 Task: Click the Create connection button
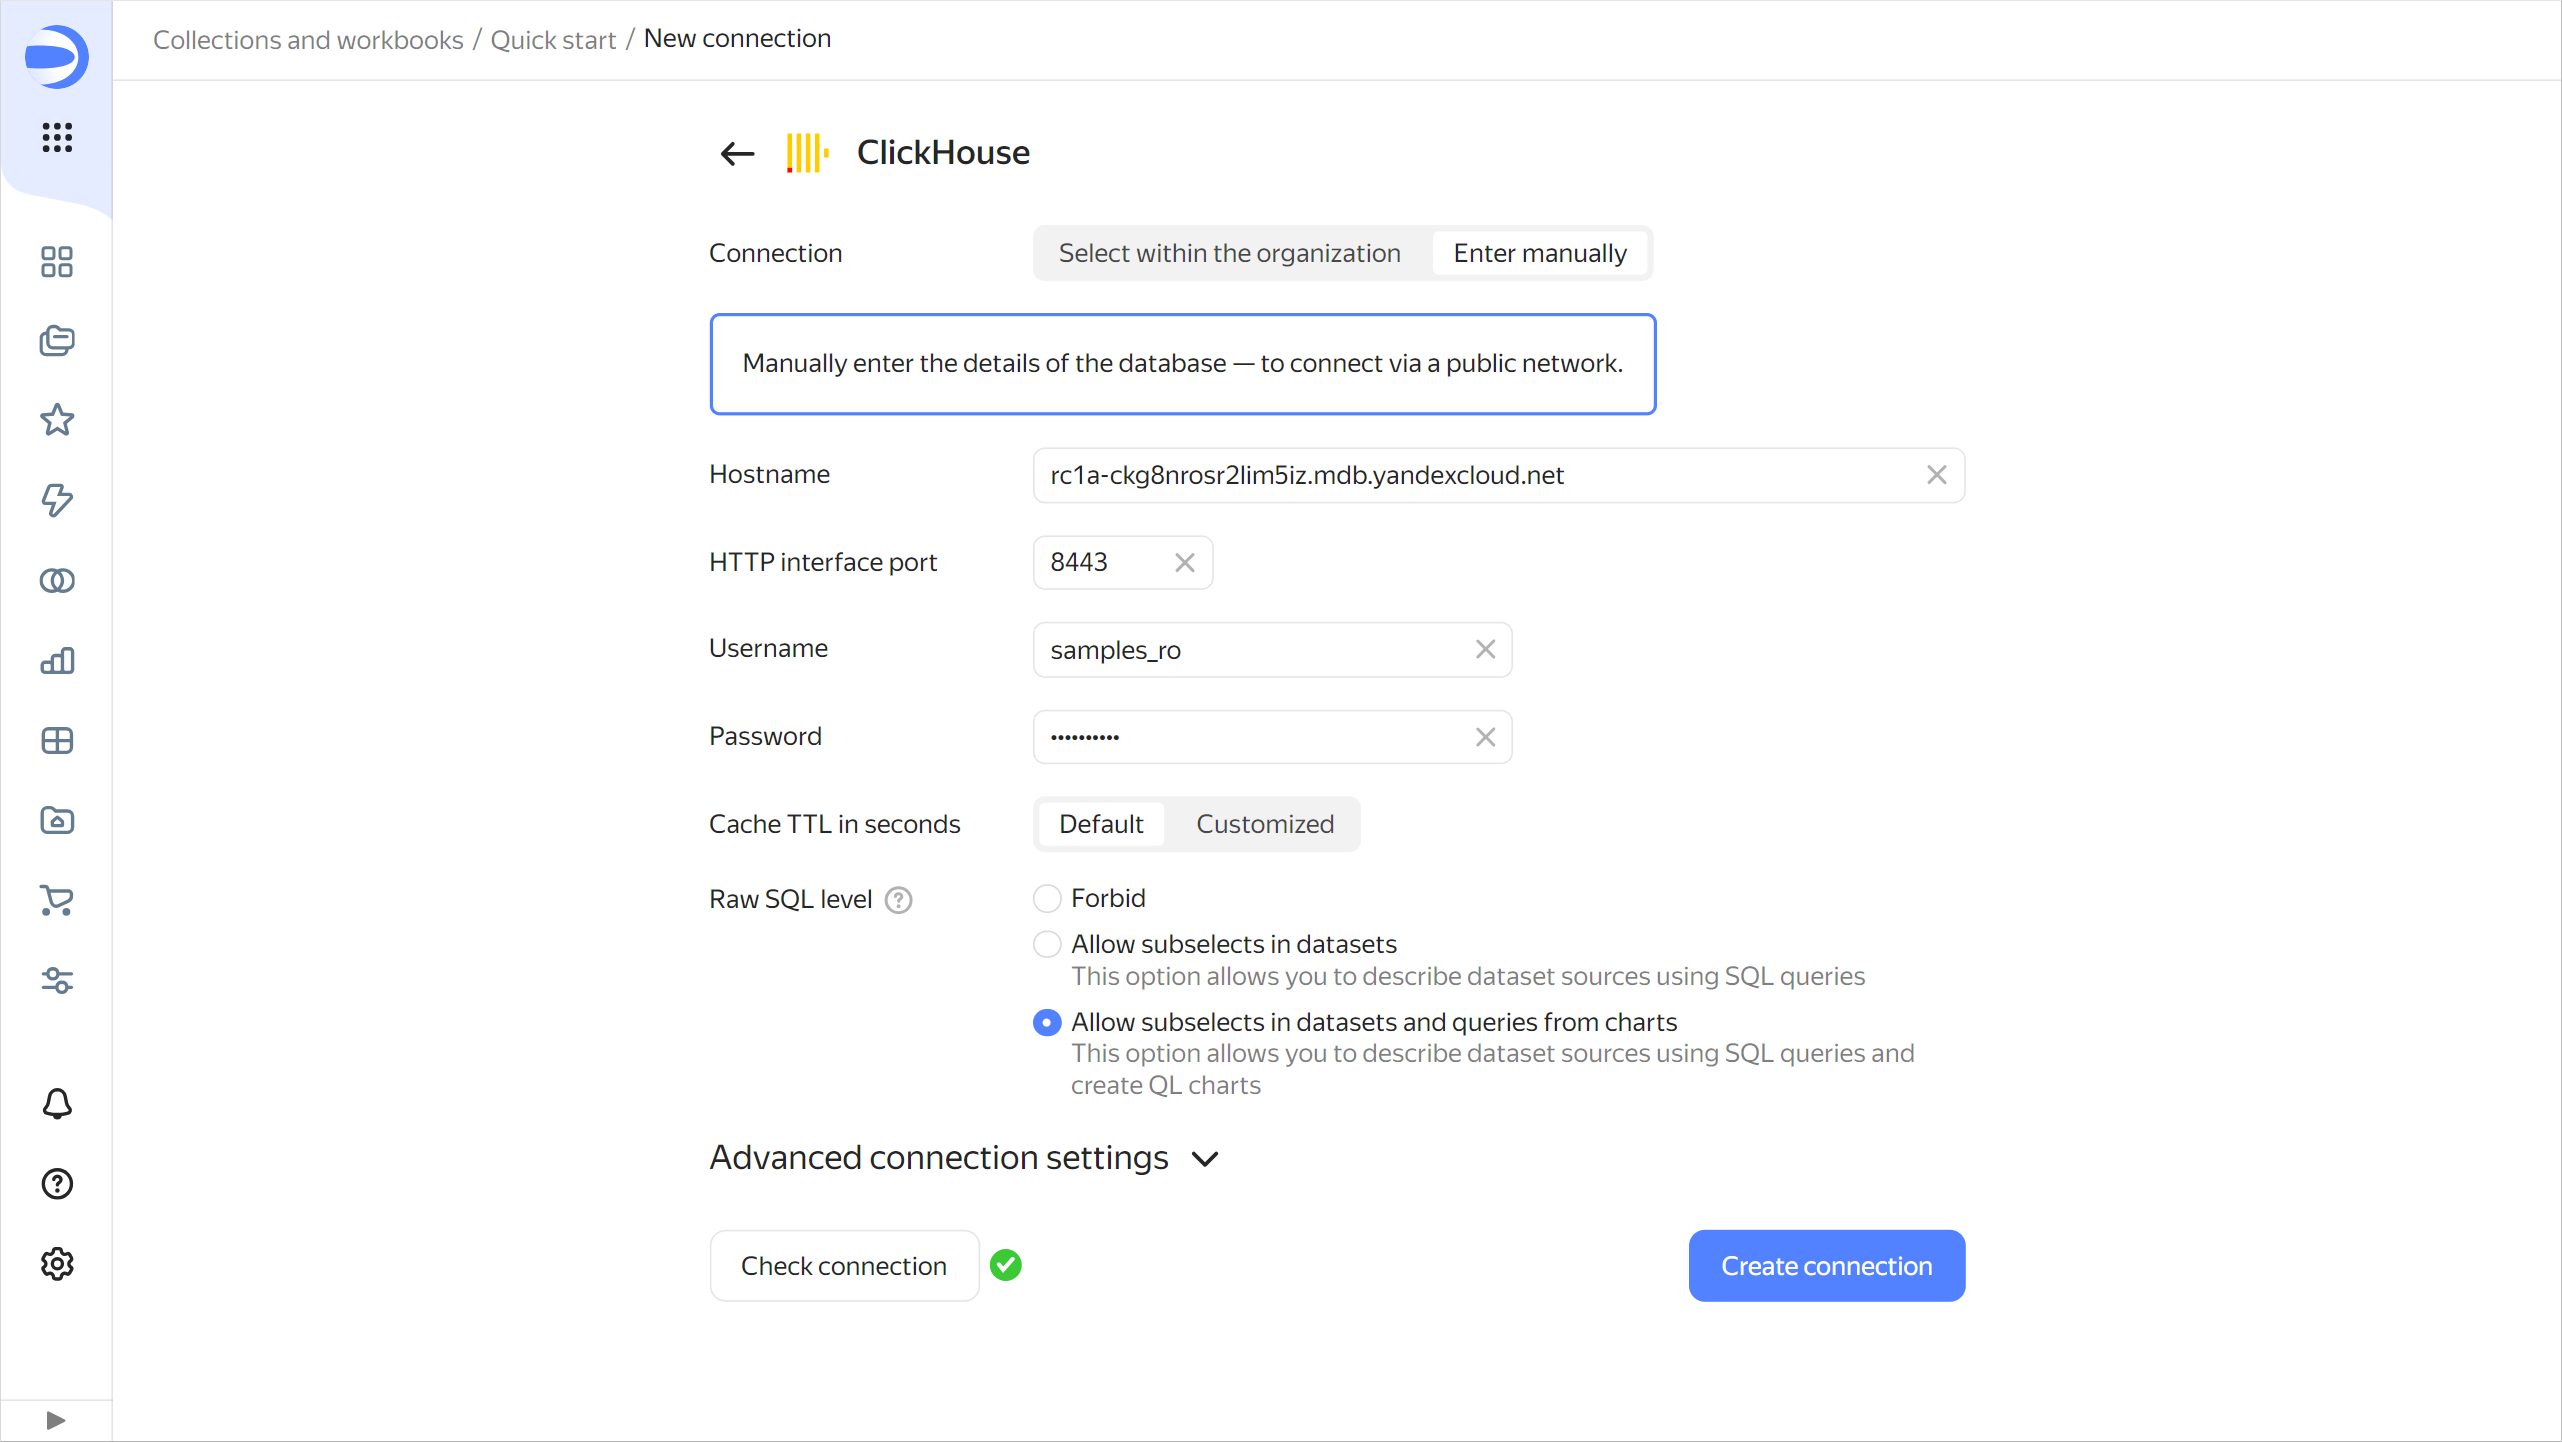[1826, 1265]
